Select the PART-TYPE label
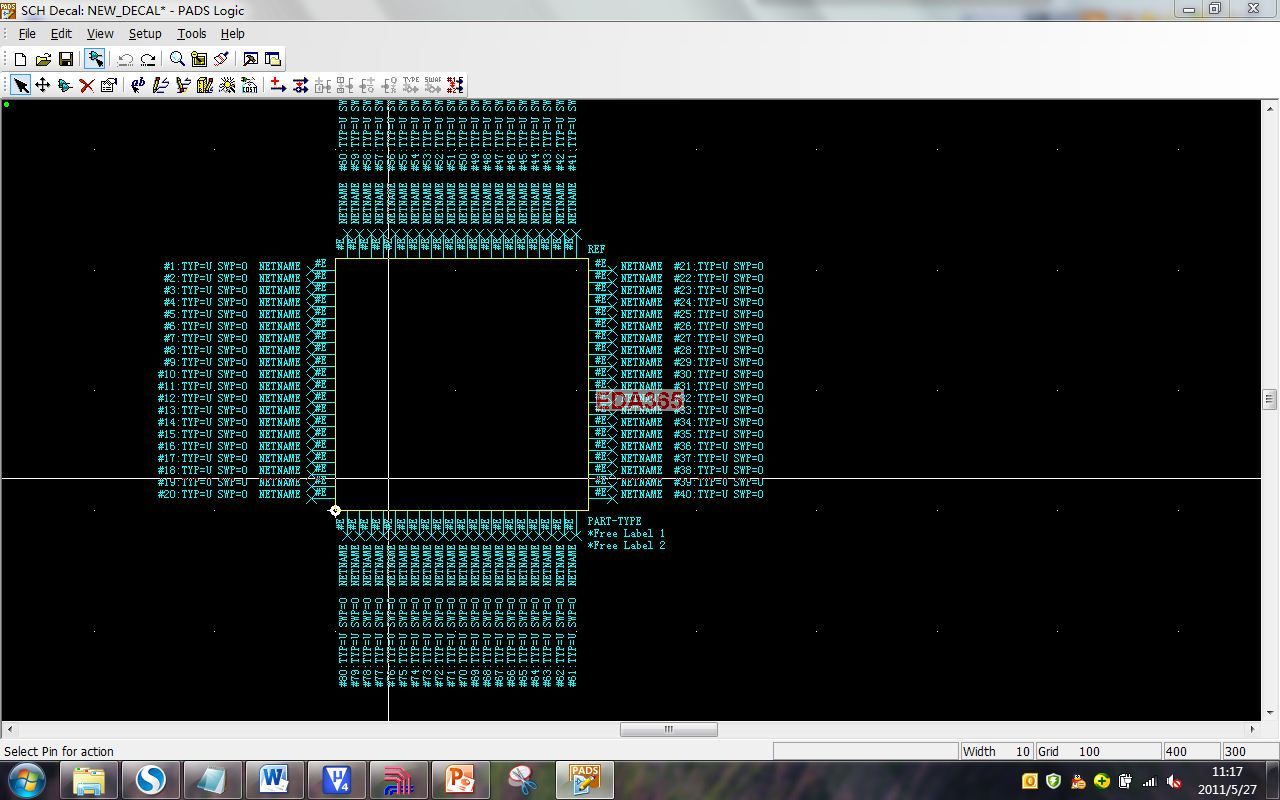Viewport: 1280px width, 800px height. (614, 521)
